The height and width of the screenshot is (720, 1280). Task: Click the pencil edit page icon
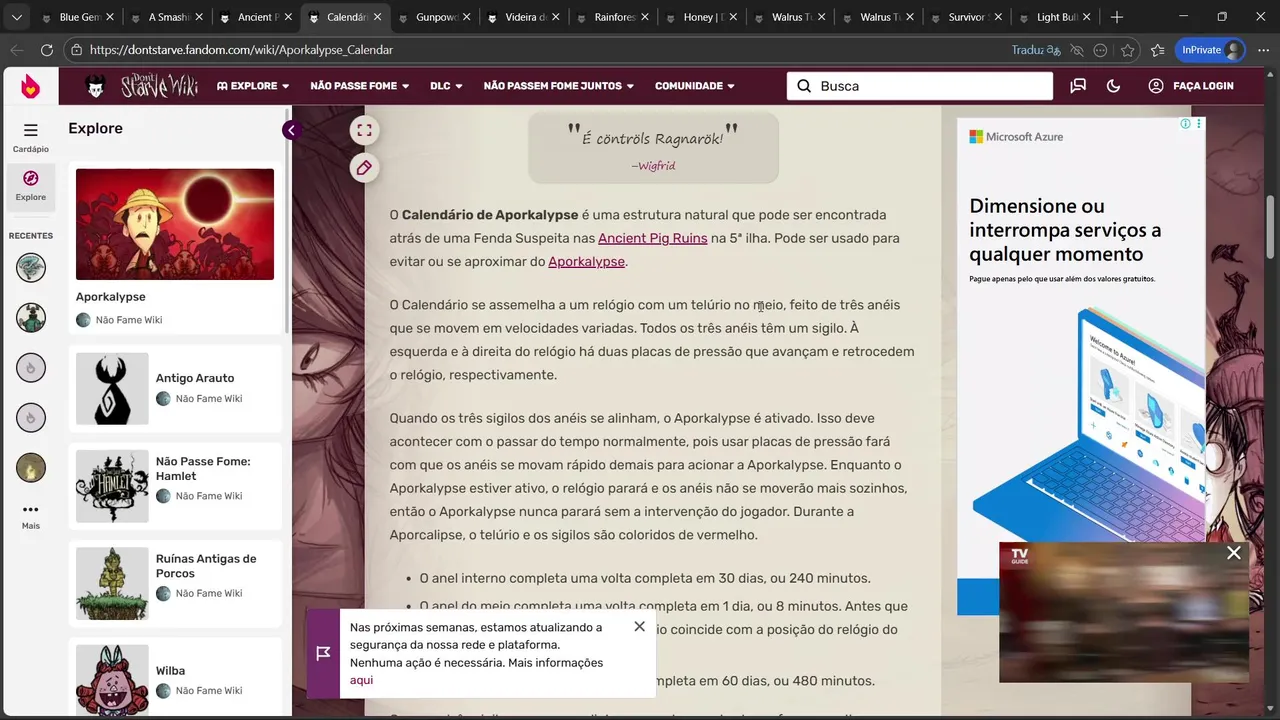[x=364, y=168]
